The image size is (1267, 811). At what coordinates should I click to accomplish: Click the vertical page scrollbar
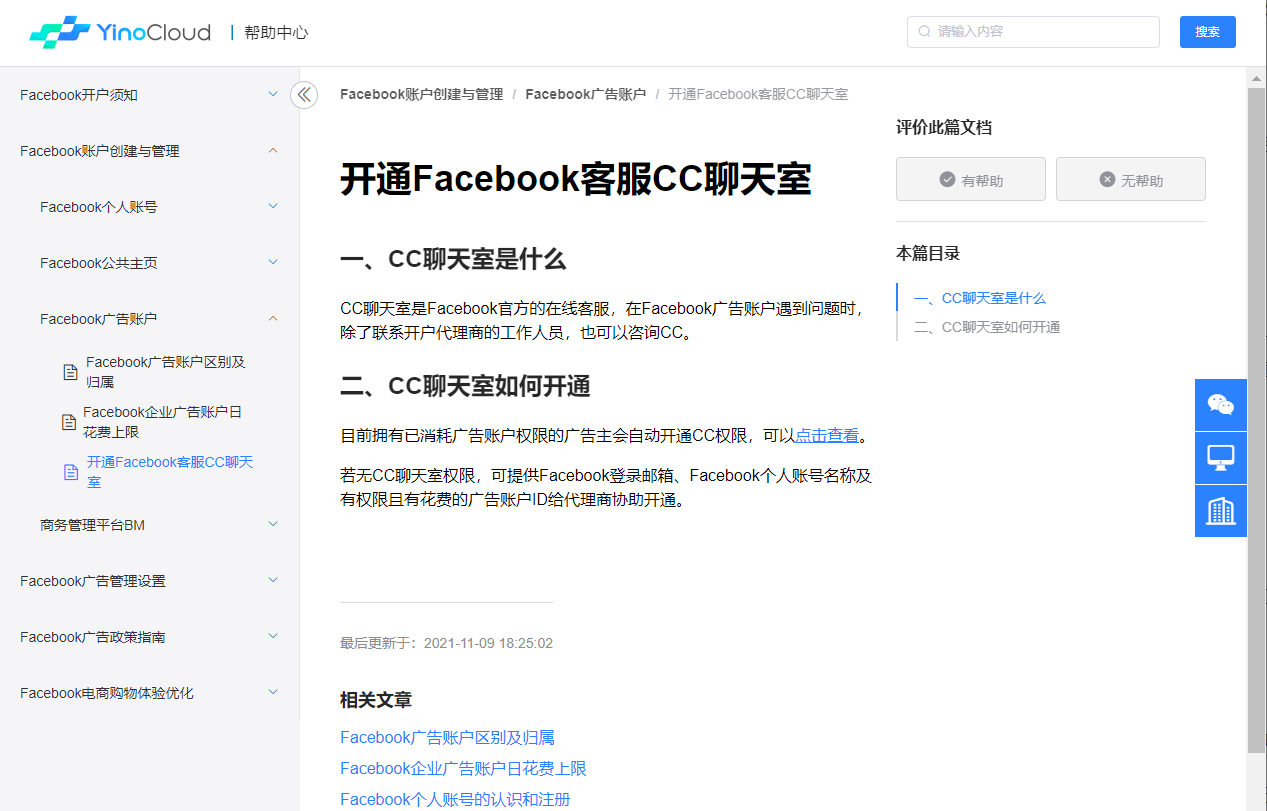(x=1257, y=420)
